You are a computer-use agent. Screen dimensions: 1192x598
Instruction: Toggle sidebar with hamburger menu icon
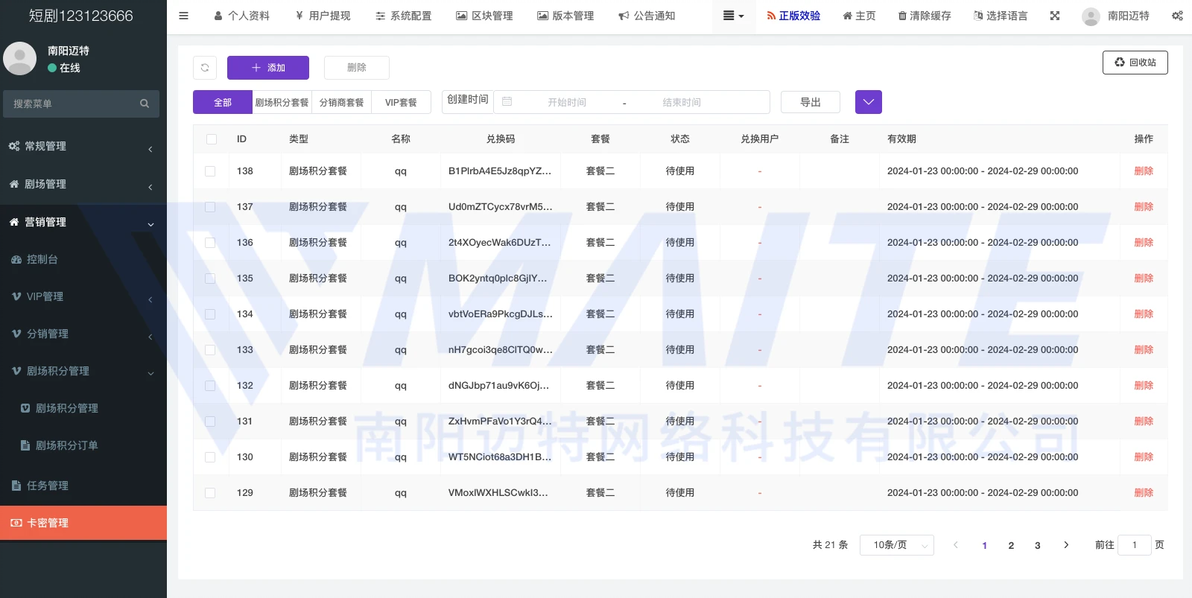[183, 16]
